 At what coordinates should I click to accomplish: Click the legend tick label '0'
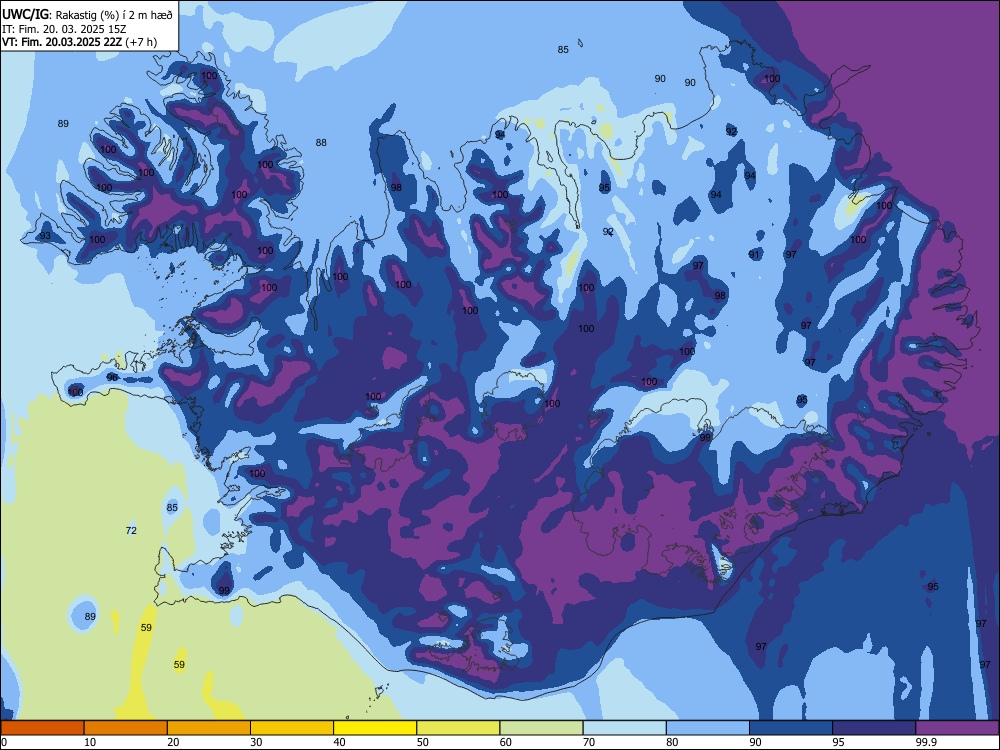4,742
